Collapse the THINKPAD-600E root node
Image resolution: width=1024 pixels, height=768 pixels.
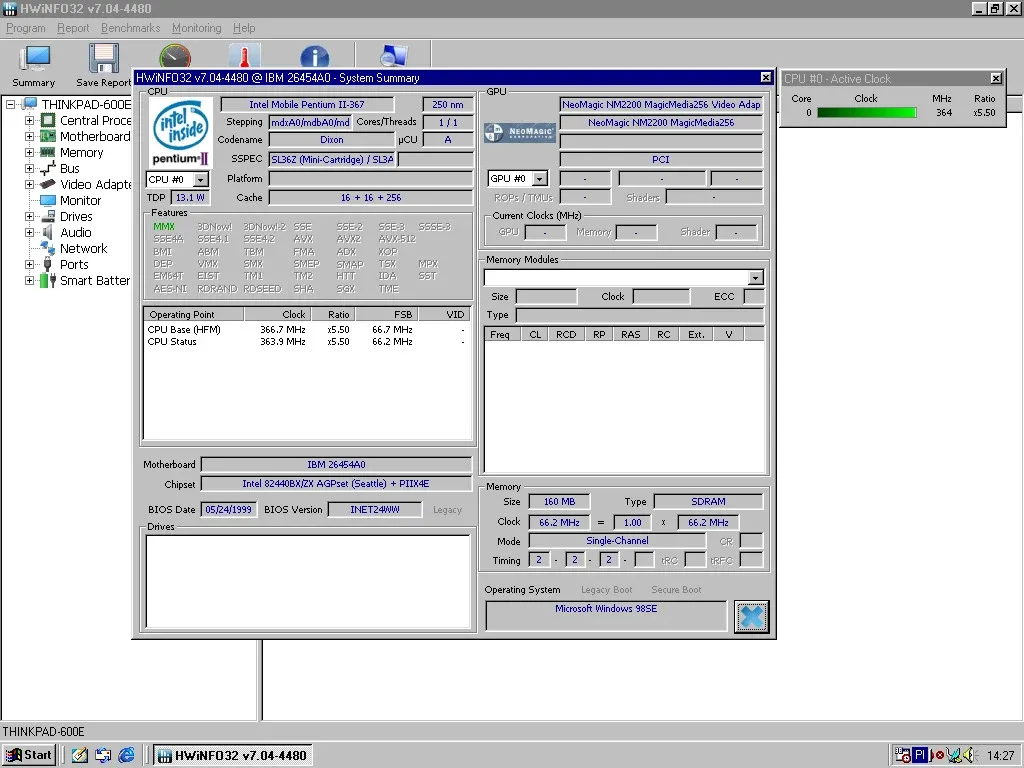[10, 104]
